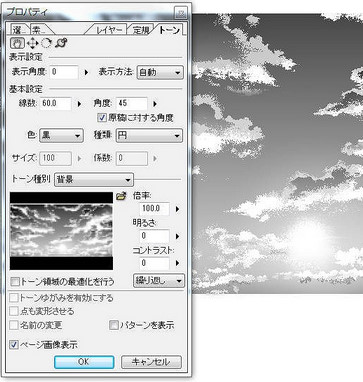Click arrow next to 線数 value 60.0
The height and width of the screenshot is (382, 363).
[x=79, y=104]
